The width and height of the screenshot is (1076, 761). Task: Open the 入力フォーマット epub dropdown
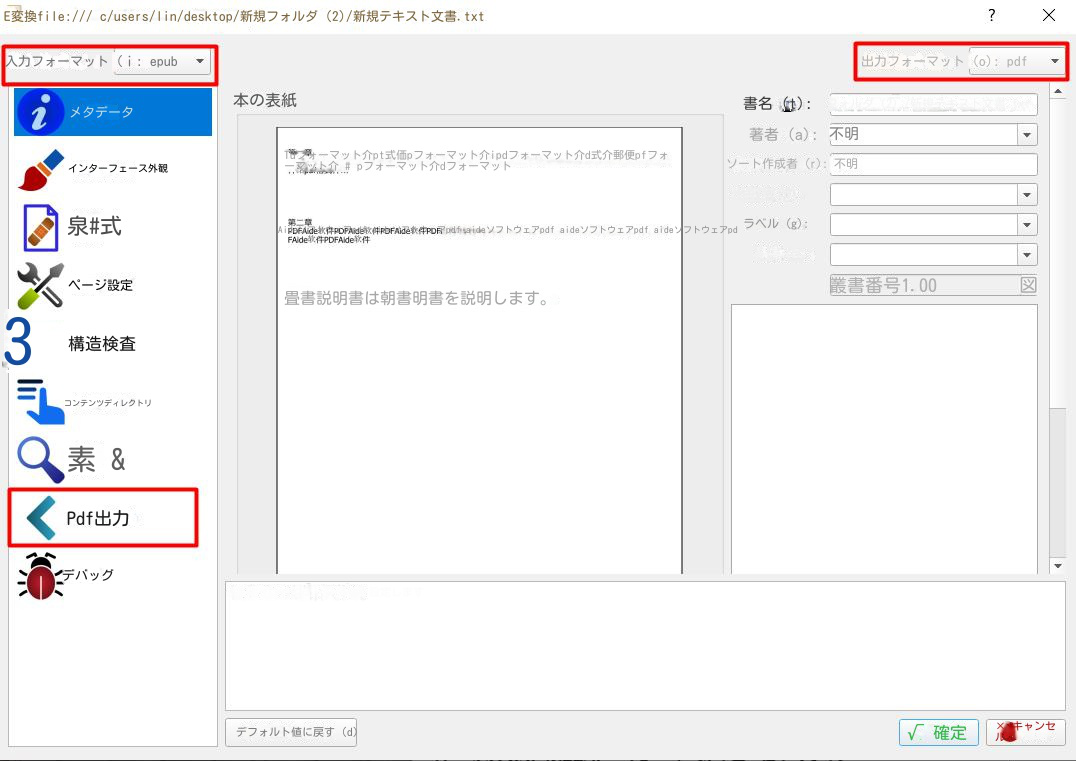pos(162,61)
